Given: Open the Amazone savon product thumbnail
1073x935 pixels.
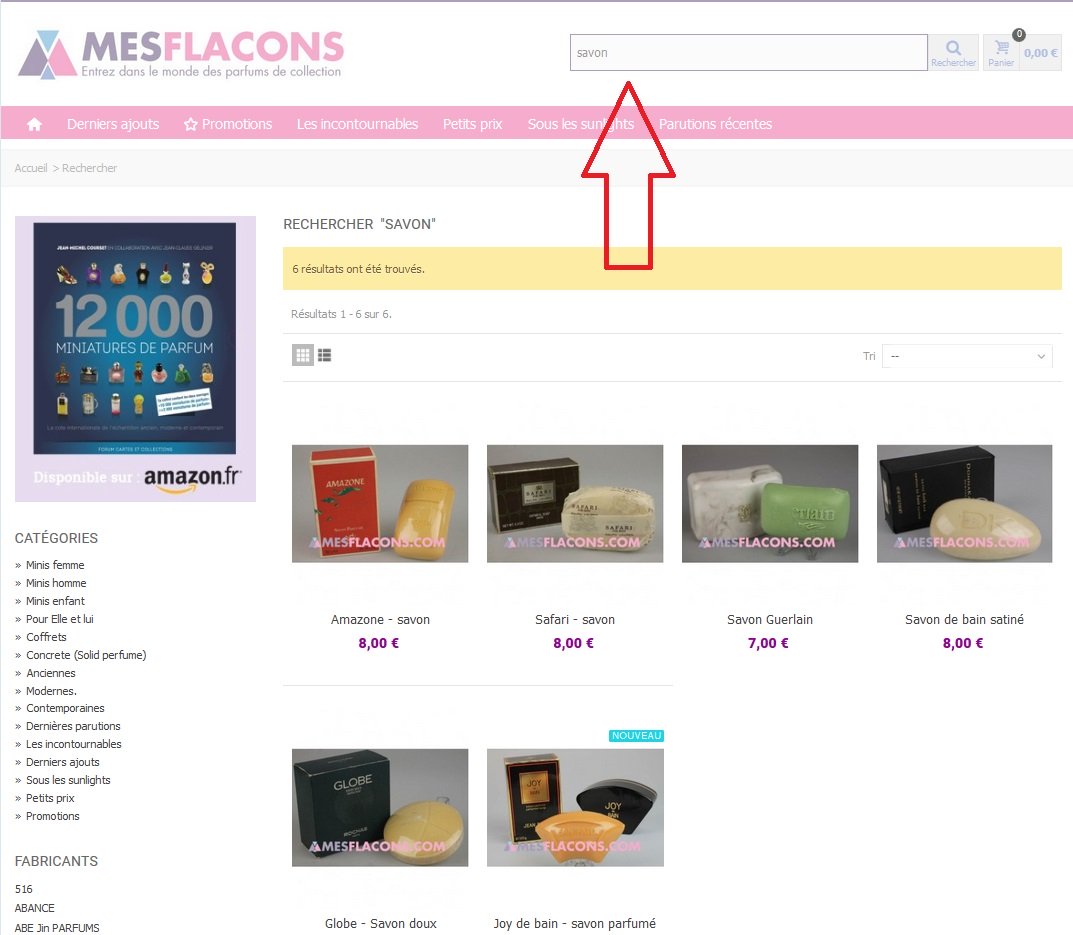Looking at the screenshot, I should point(380,504).
